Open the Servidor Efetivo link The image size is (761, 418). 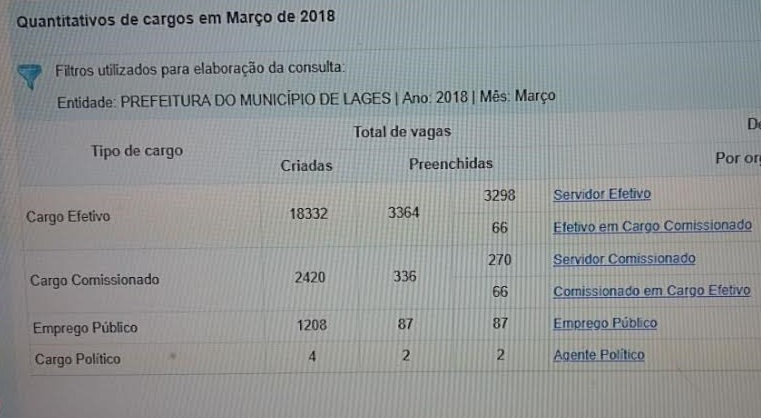tap(601, 194)
